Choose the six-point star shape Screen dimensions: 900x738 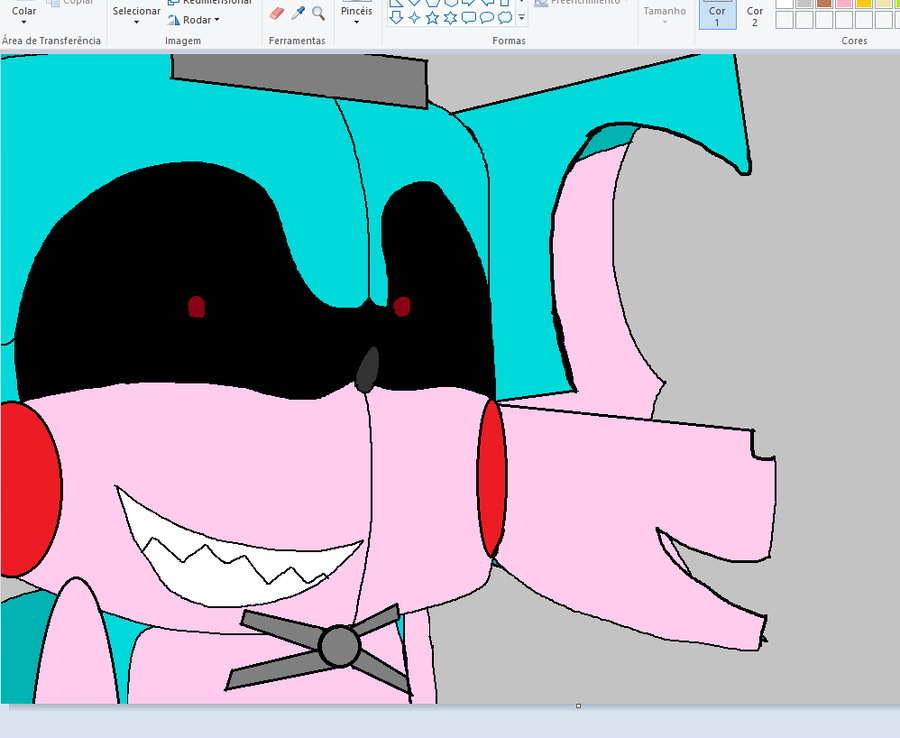(451, 18)
